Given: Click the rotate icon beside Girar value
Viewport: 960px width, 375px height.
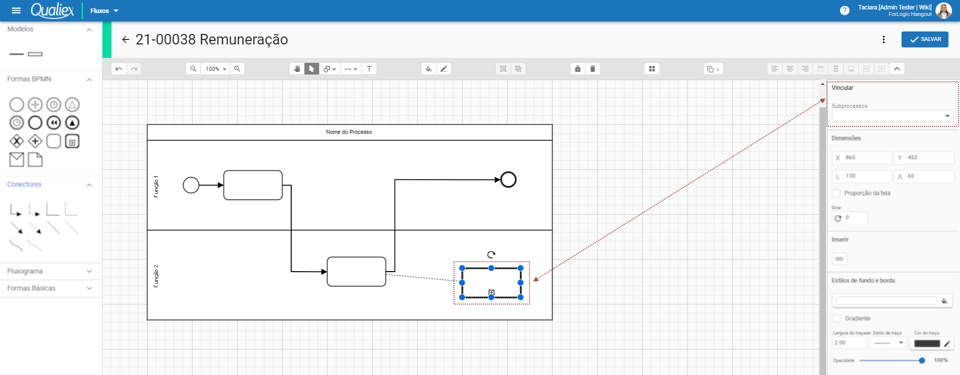Looking at the screenshot, I should (838, 218).
